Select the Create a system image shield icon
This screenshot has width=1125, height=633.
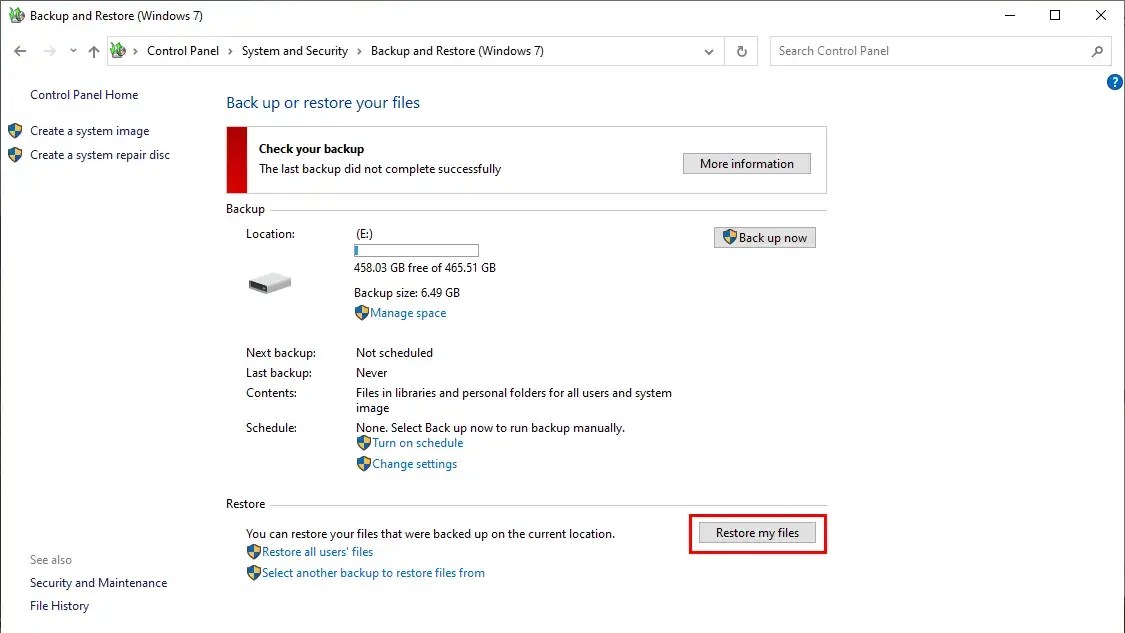[x=15, y=130]
